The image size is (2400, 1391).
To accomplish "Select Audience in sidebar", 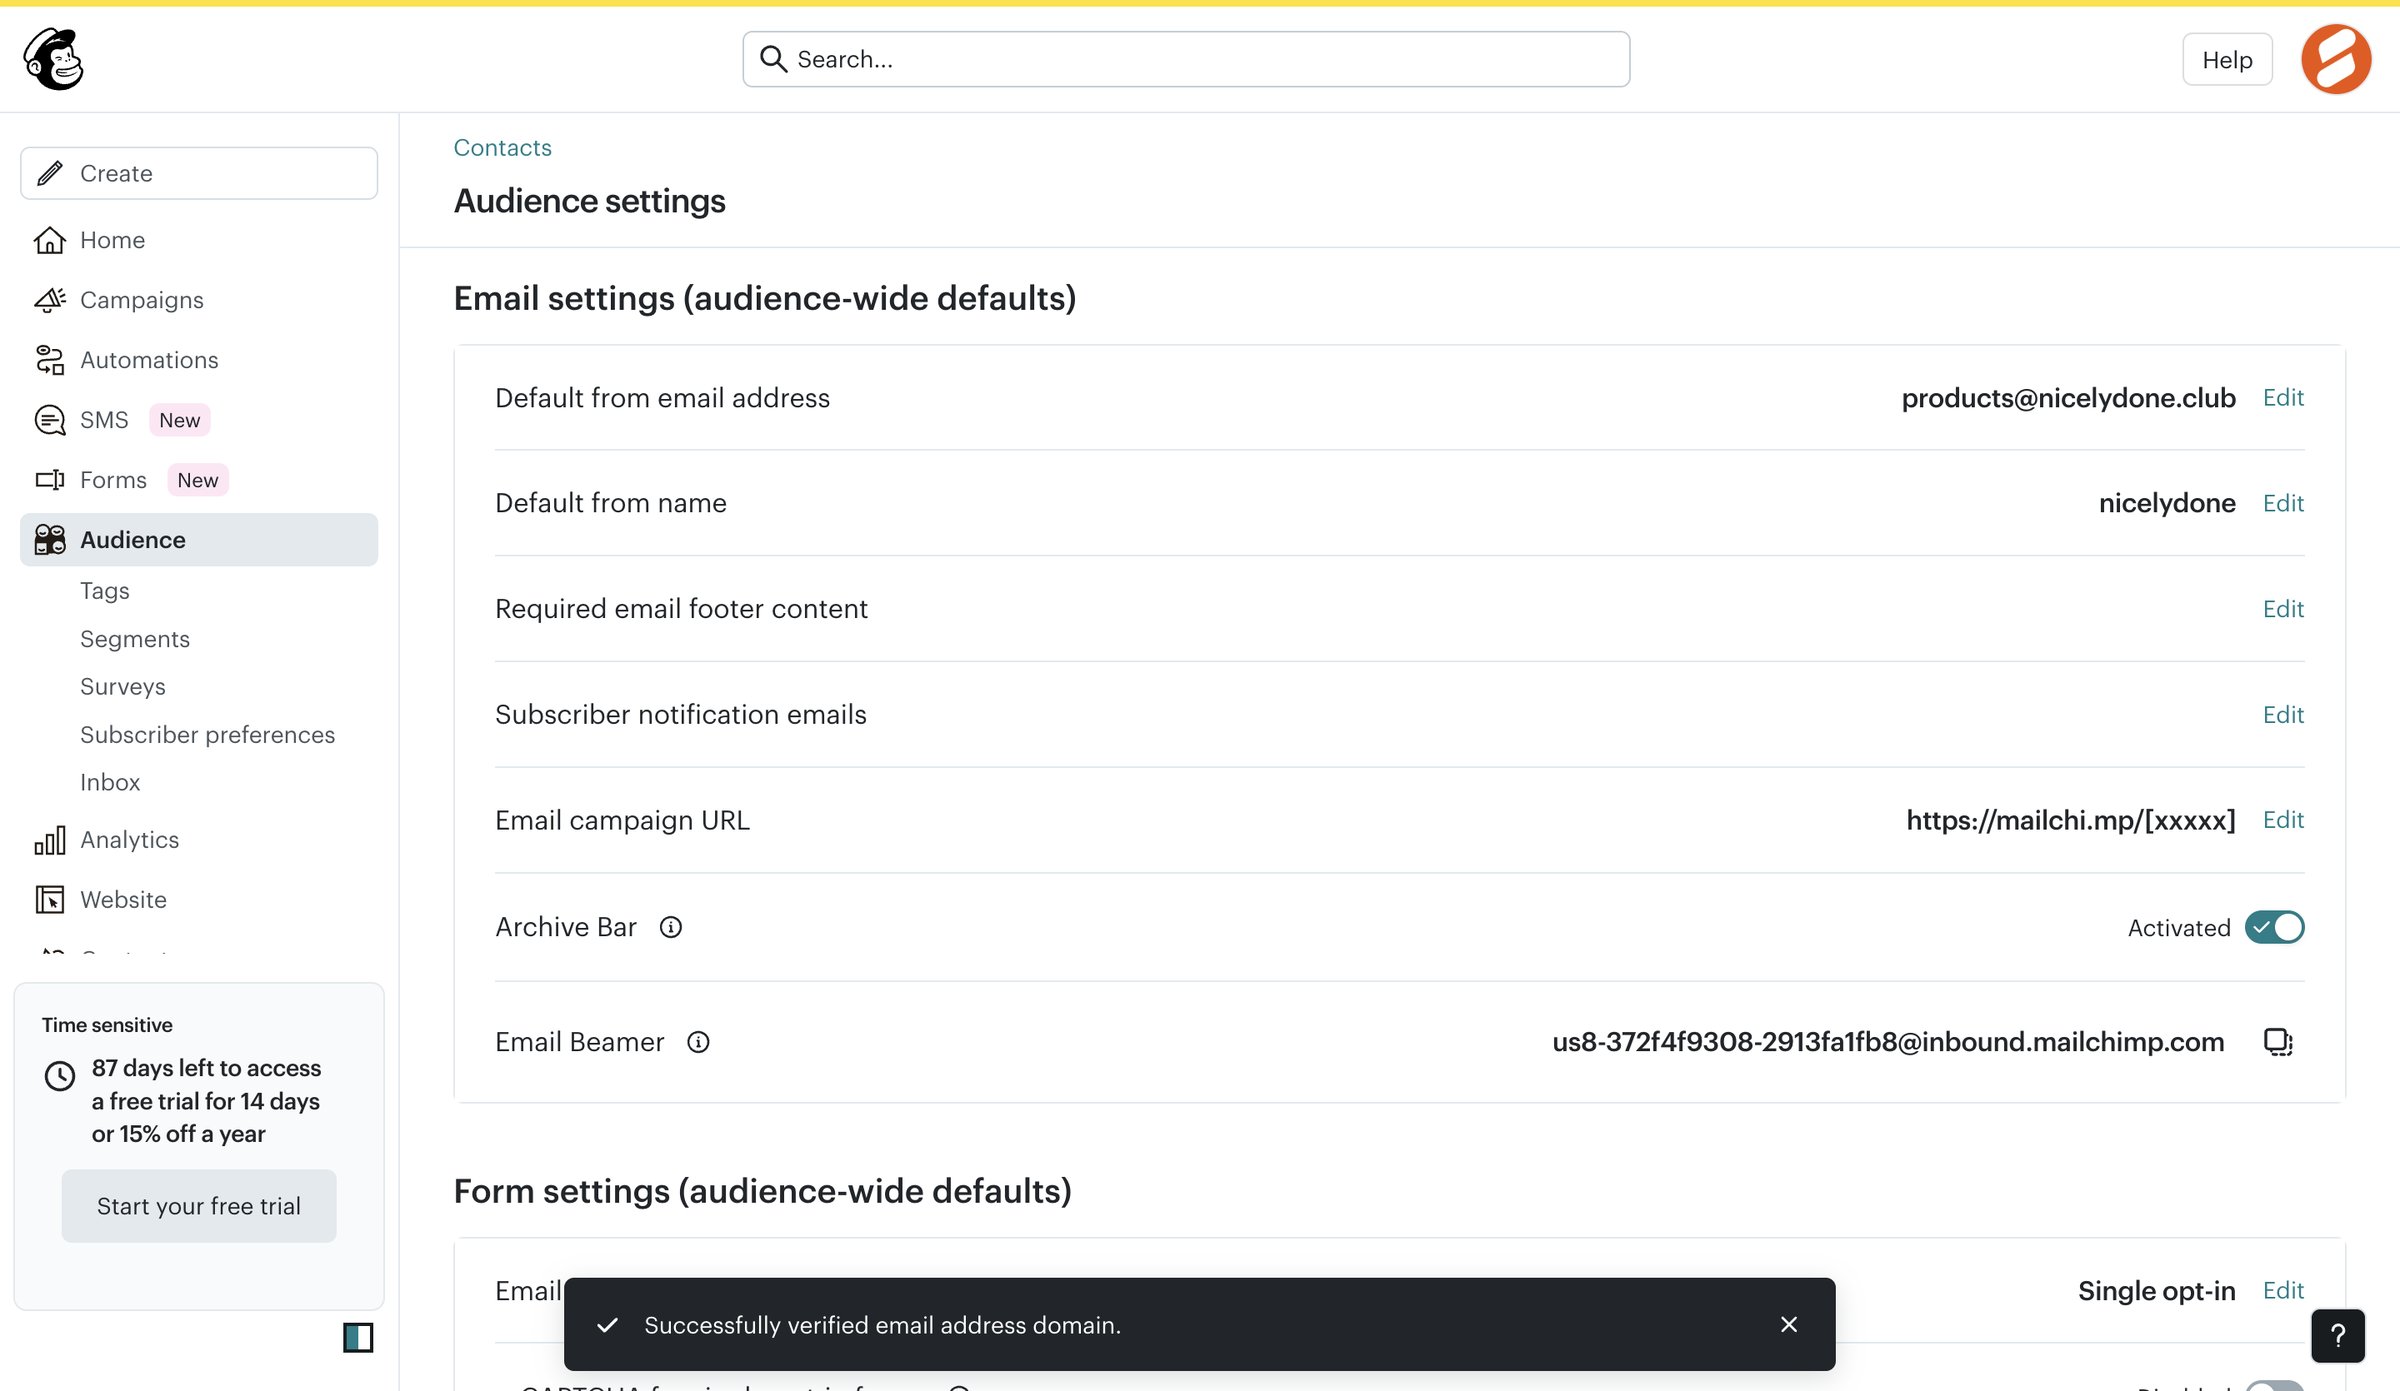I will (199, 540).
